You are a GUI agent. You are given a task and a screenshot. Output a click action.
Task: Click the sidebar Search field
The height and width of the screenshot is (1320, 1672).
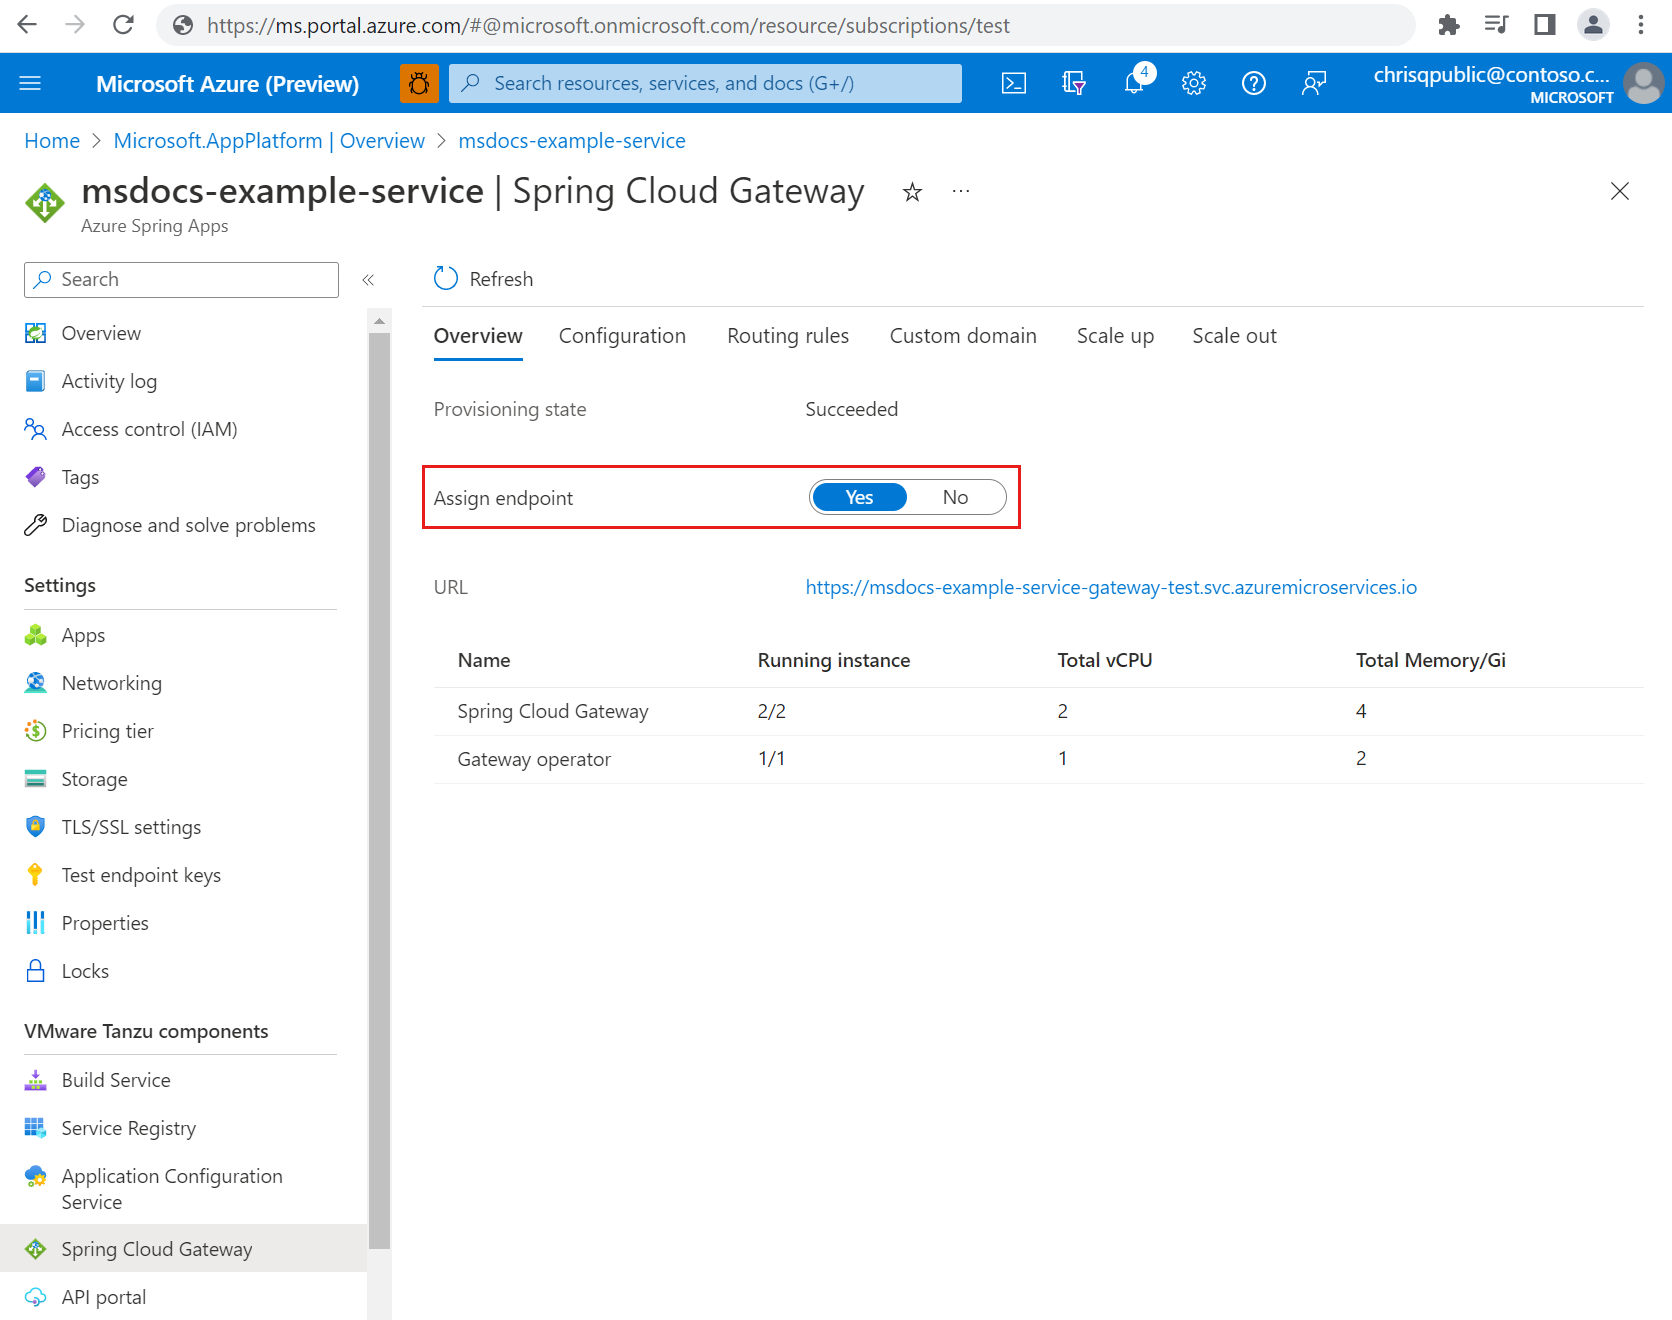(182, 280)
